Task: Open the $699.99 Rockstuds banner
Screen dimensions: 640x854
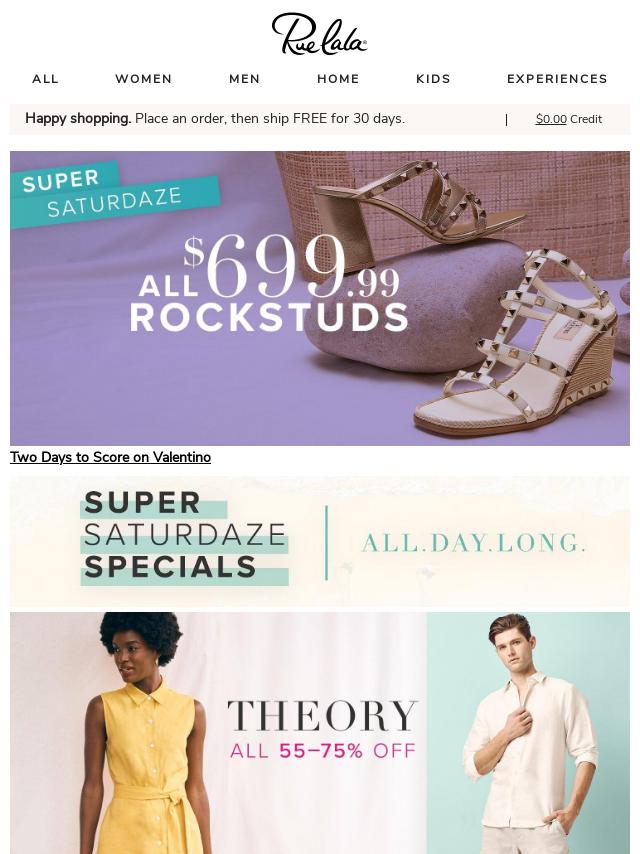Action: pos(320,298)
